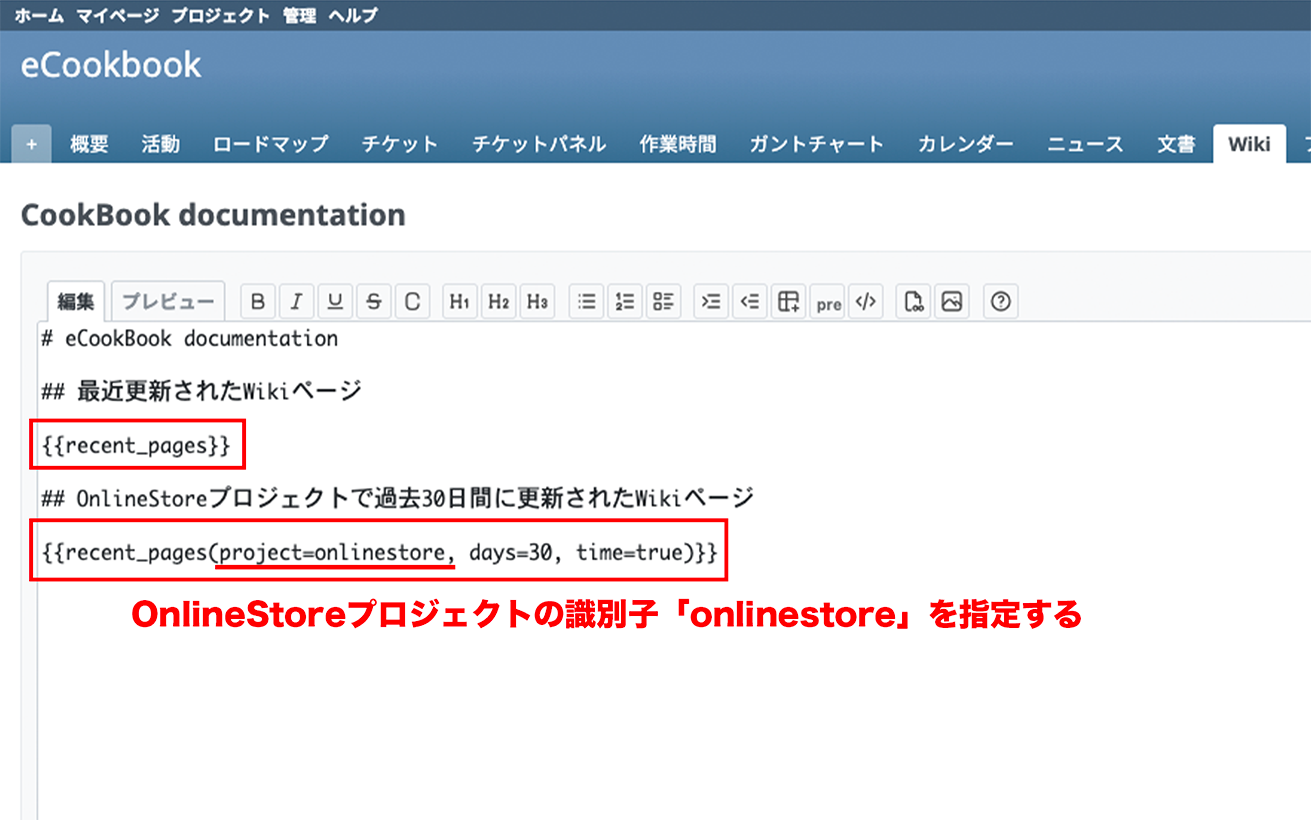The width and height of the screenshot is (1311, 820).
Task: Click the マイページ top menu link
Action: tap(117, 15)
